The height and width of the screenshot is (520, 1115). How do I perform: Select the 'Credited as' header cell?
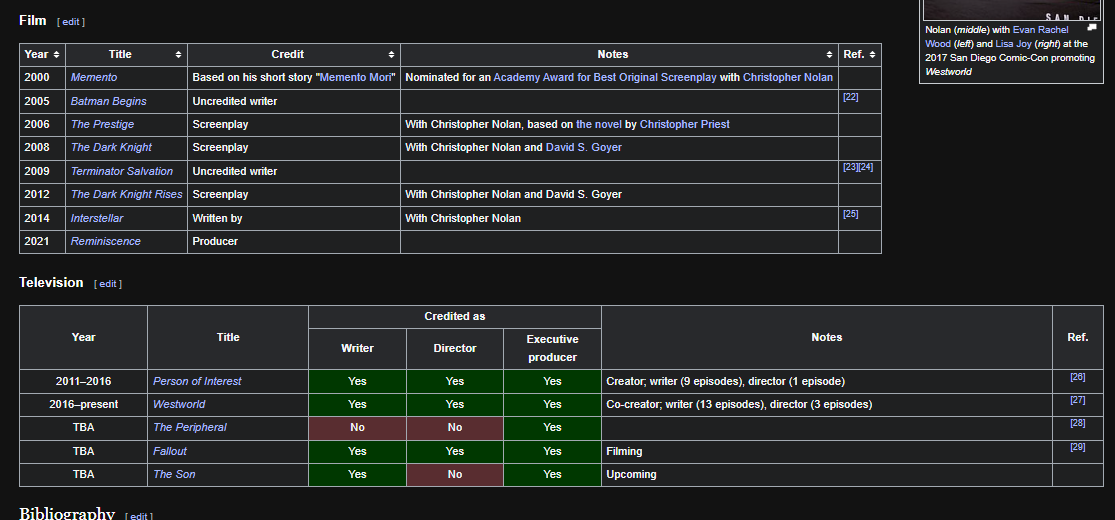tap(455, 317)
